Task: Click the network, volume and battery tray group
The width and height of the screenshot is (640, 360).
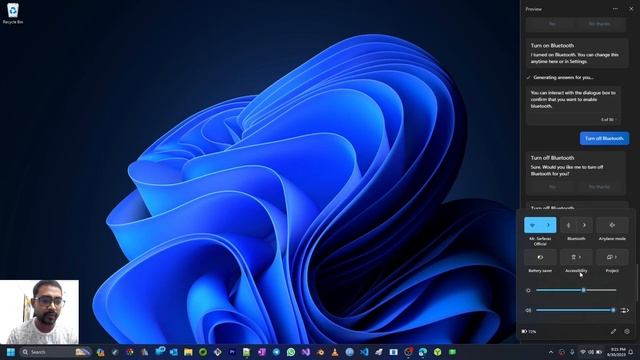Action: [x=591, y=352]
